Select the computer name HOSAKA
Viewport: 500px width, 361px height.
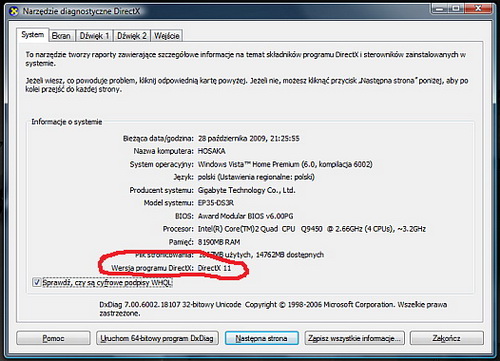(212, 151)
